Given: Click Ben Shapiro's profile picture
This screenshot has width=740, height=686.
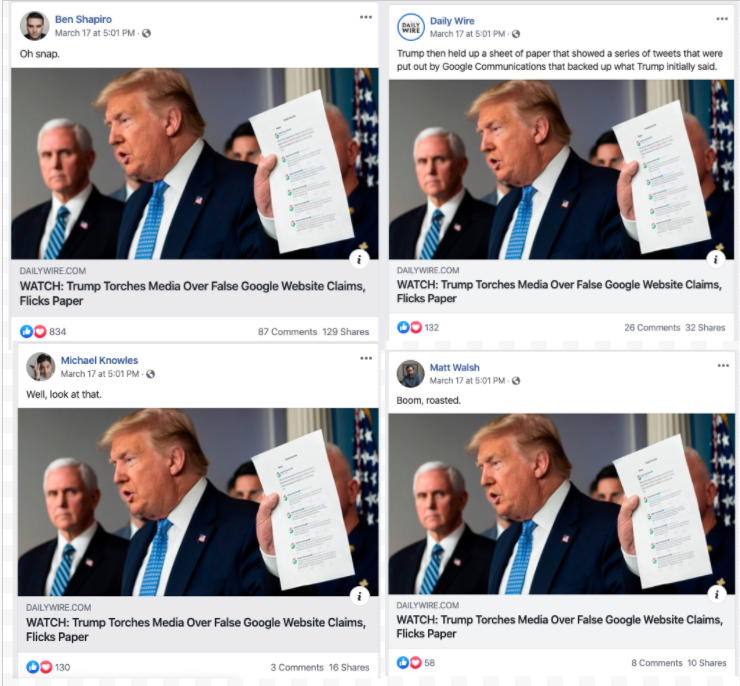Looking at the screenshot, I should [34, 26].
